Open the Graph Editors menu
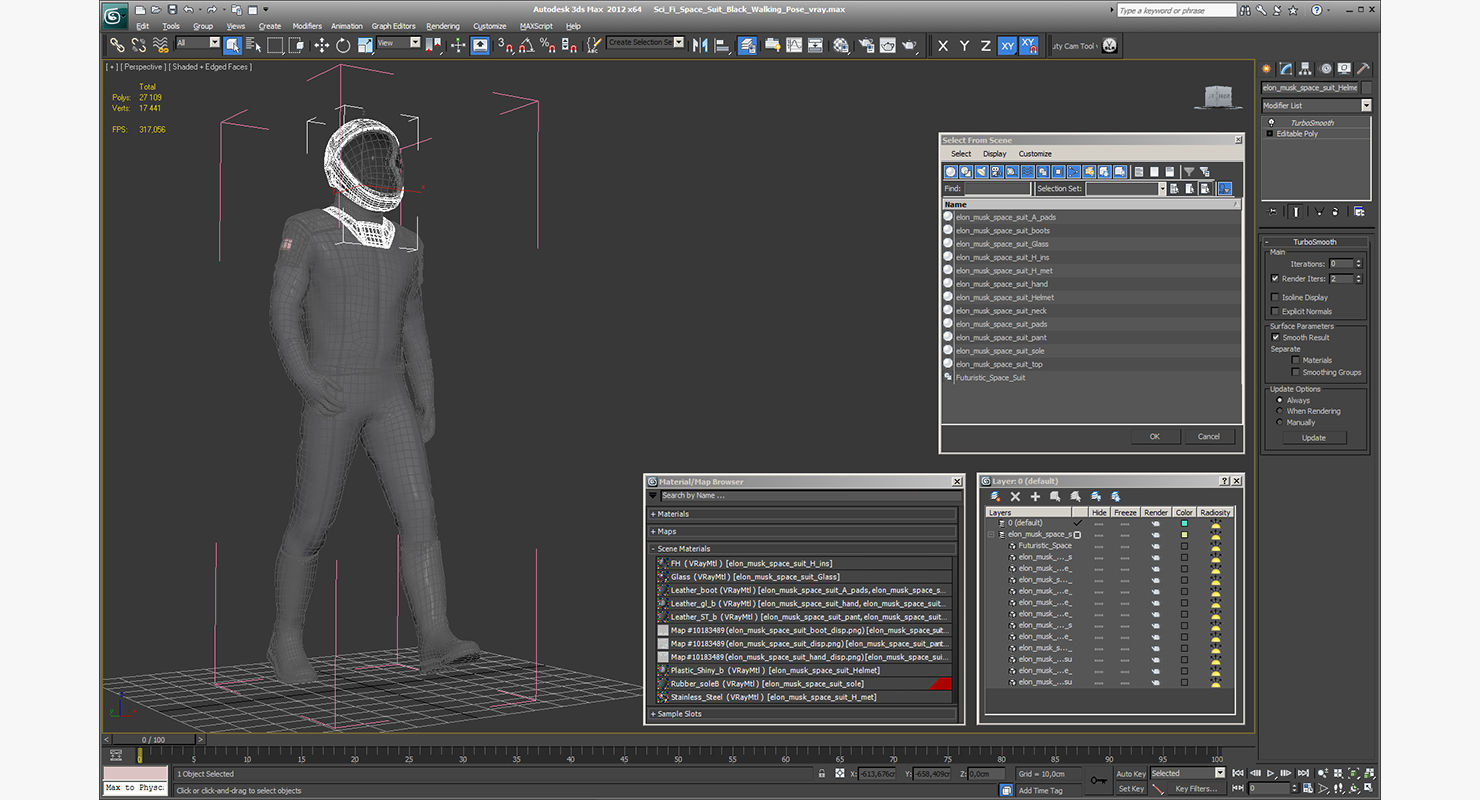The height and width of the screenshot is (800, 1480). click(x=393, y=26)
